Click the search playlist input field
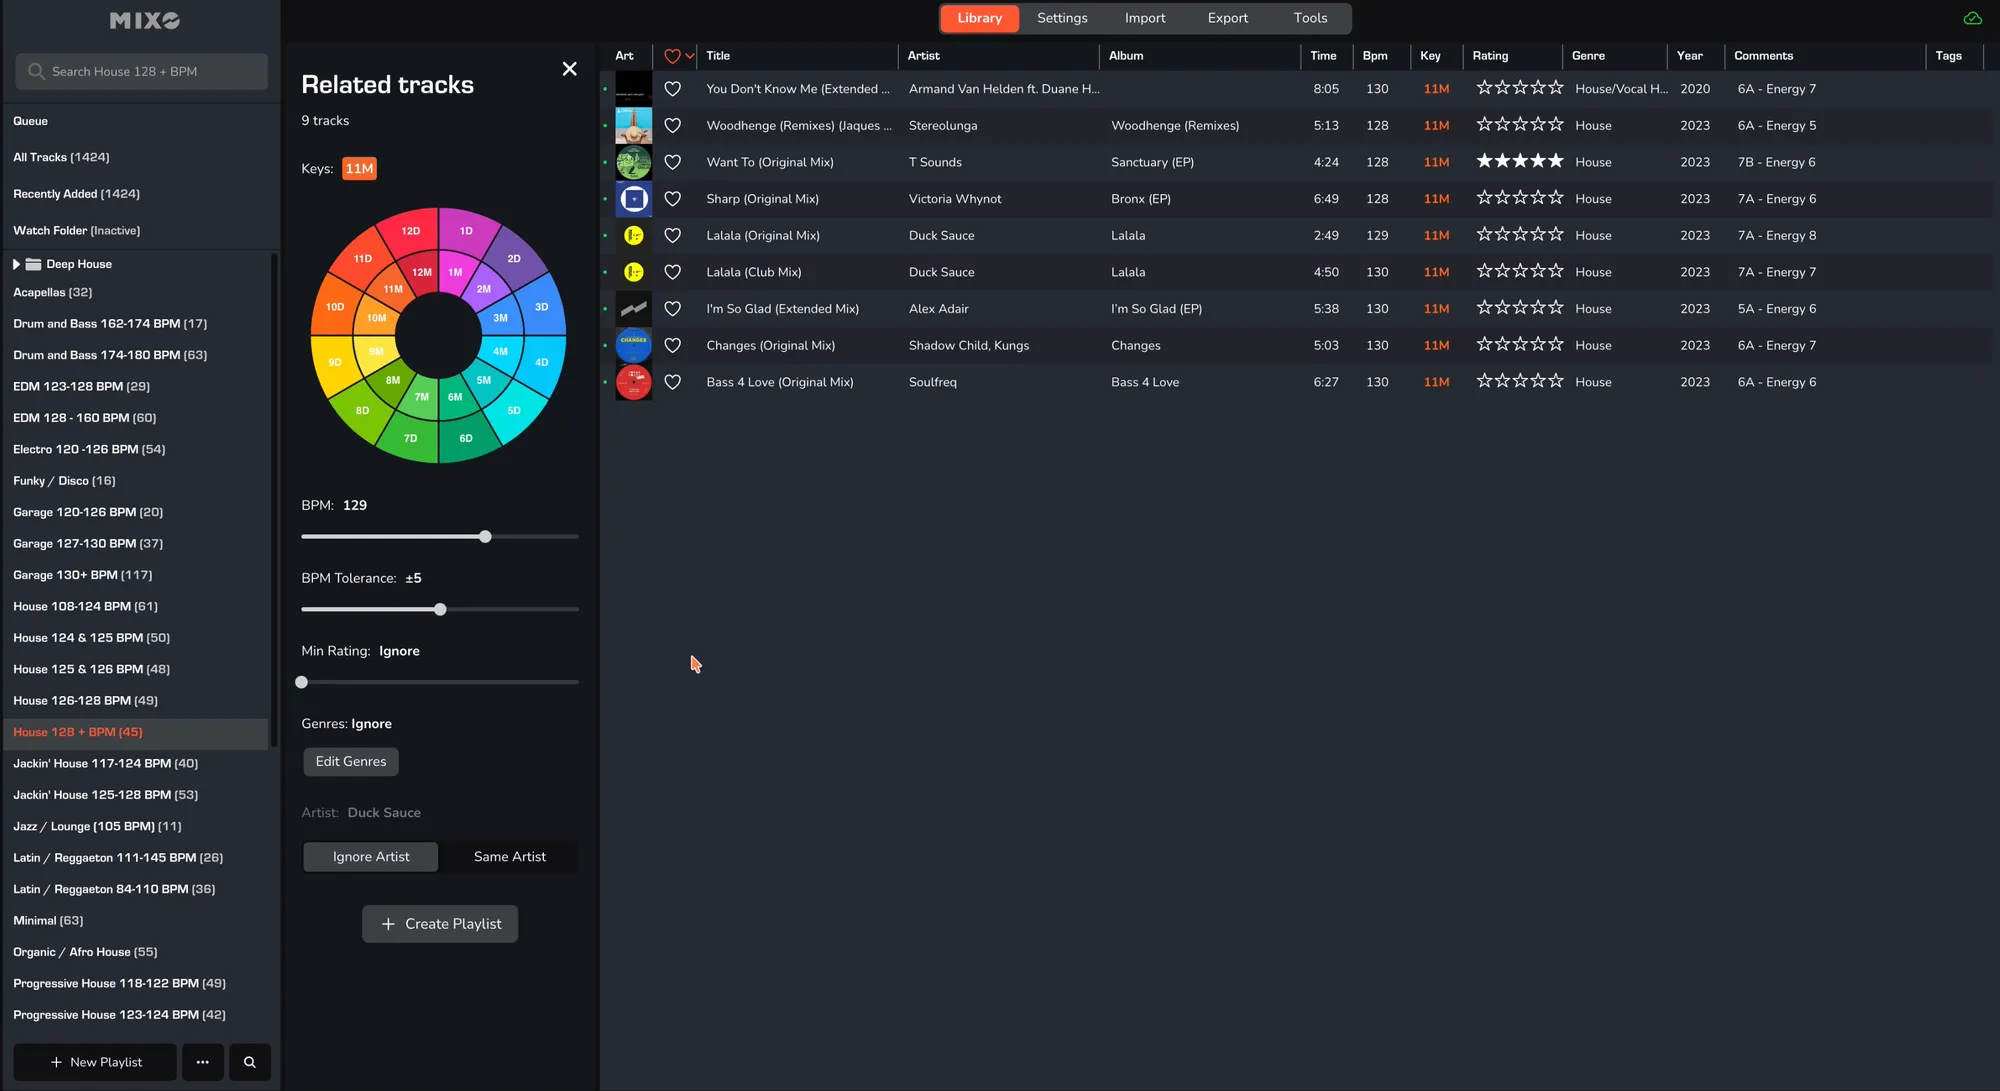Viewport: 2000px width, 1091px height. point(142,72)
